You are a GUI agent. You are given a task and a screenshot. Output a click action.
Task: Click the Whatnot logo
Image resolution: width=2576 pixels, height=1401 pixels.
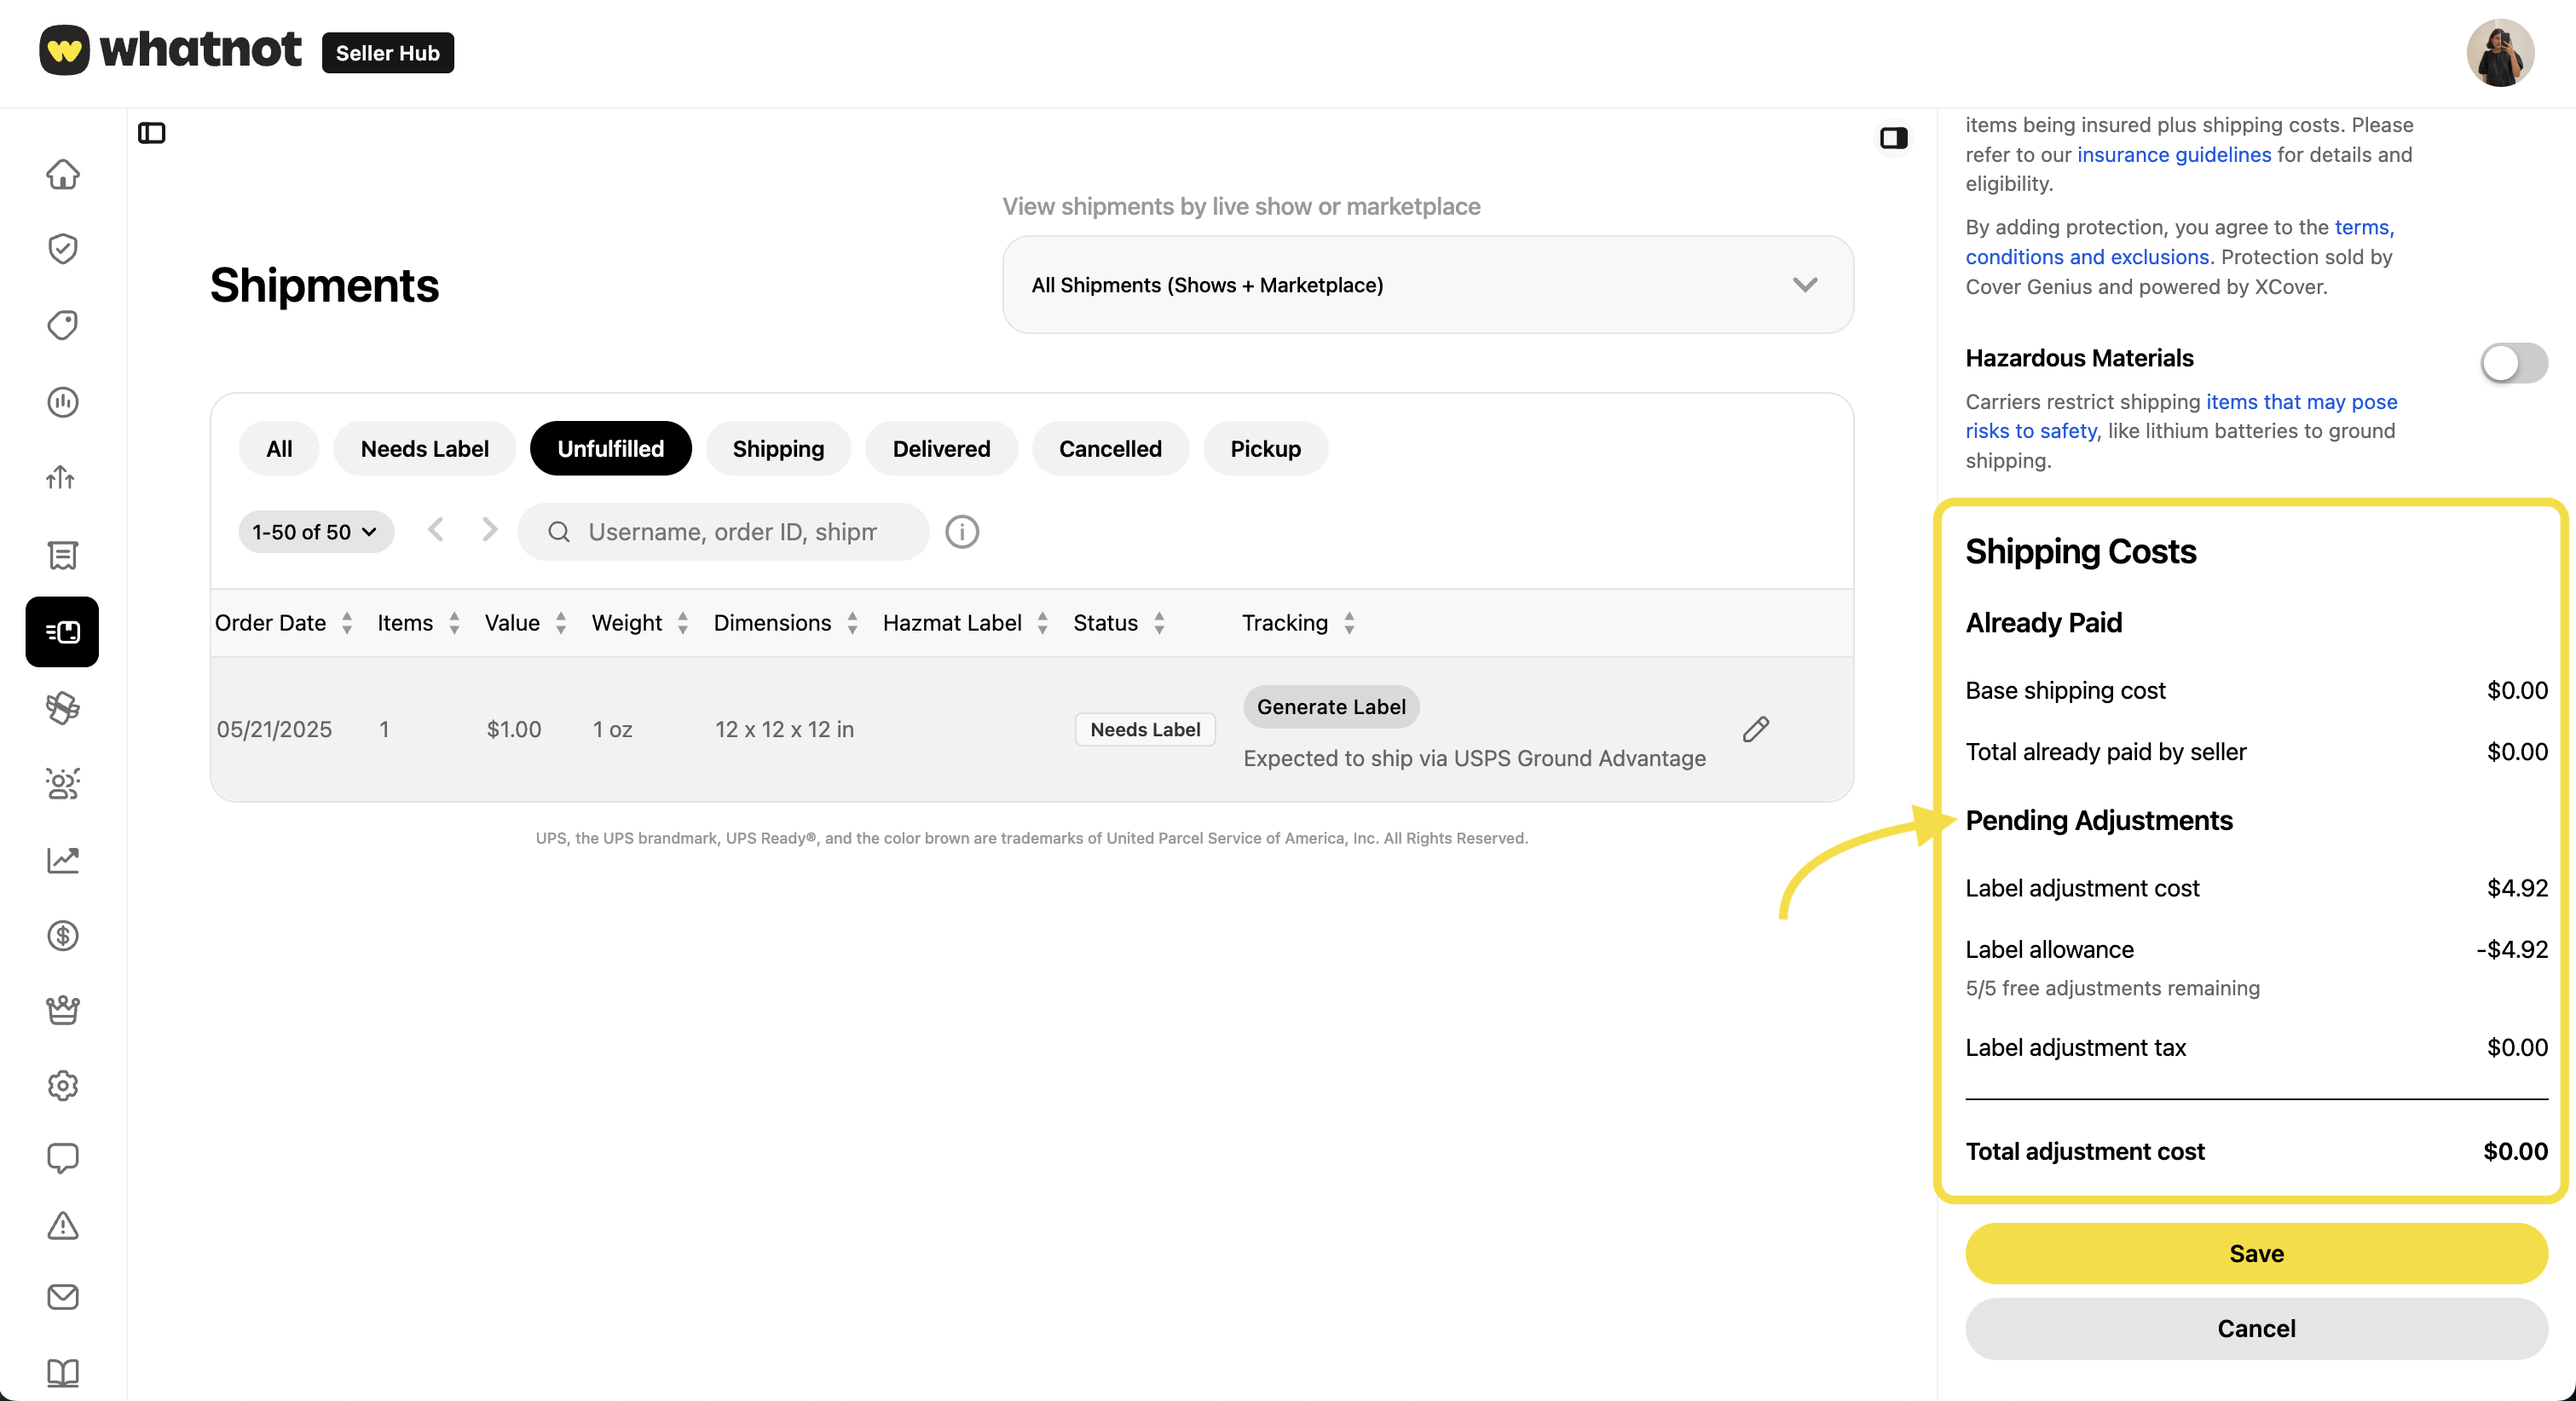coord(170,50)
